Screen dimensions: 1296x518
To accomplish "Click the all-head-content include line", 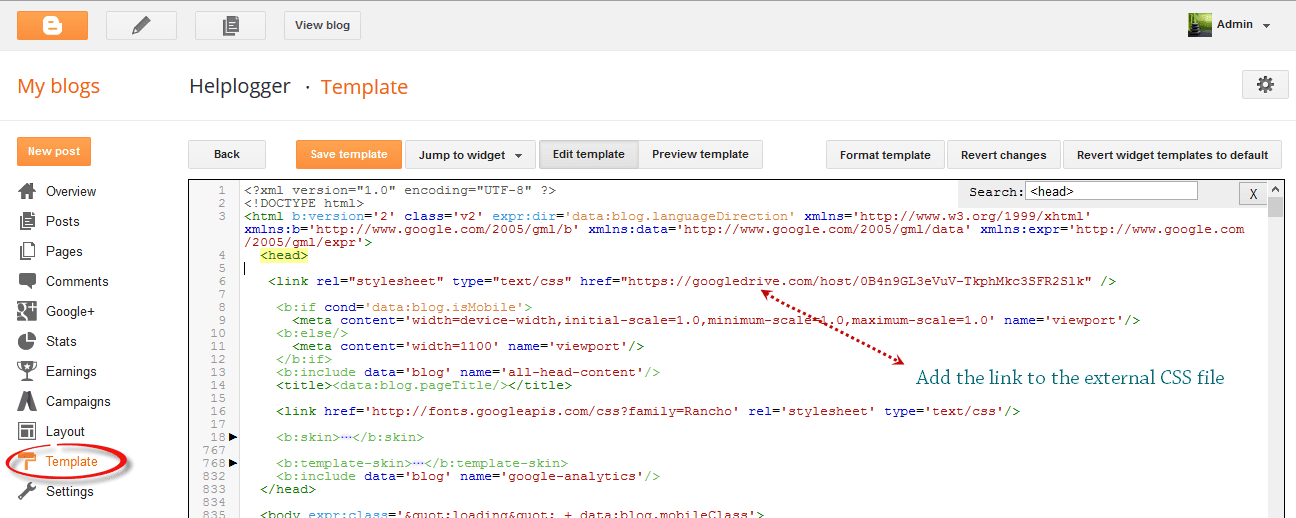I will (x=468, y=372).
